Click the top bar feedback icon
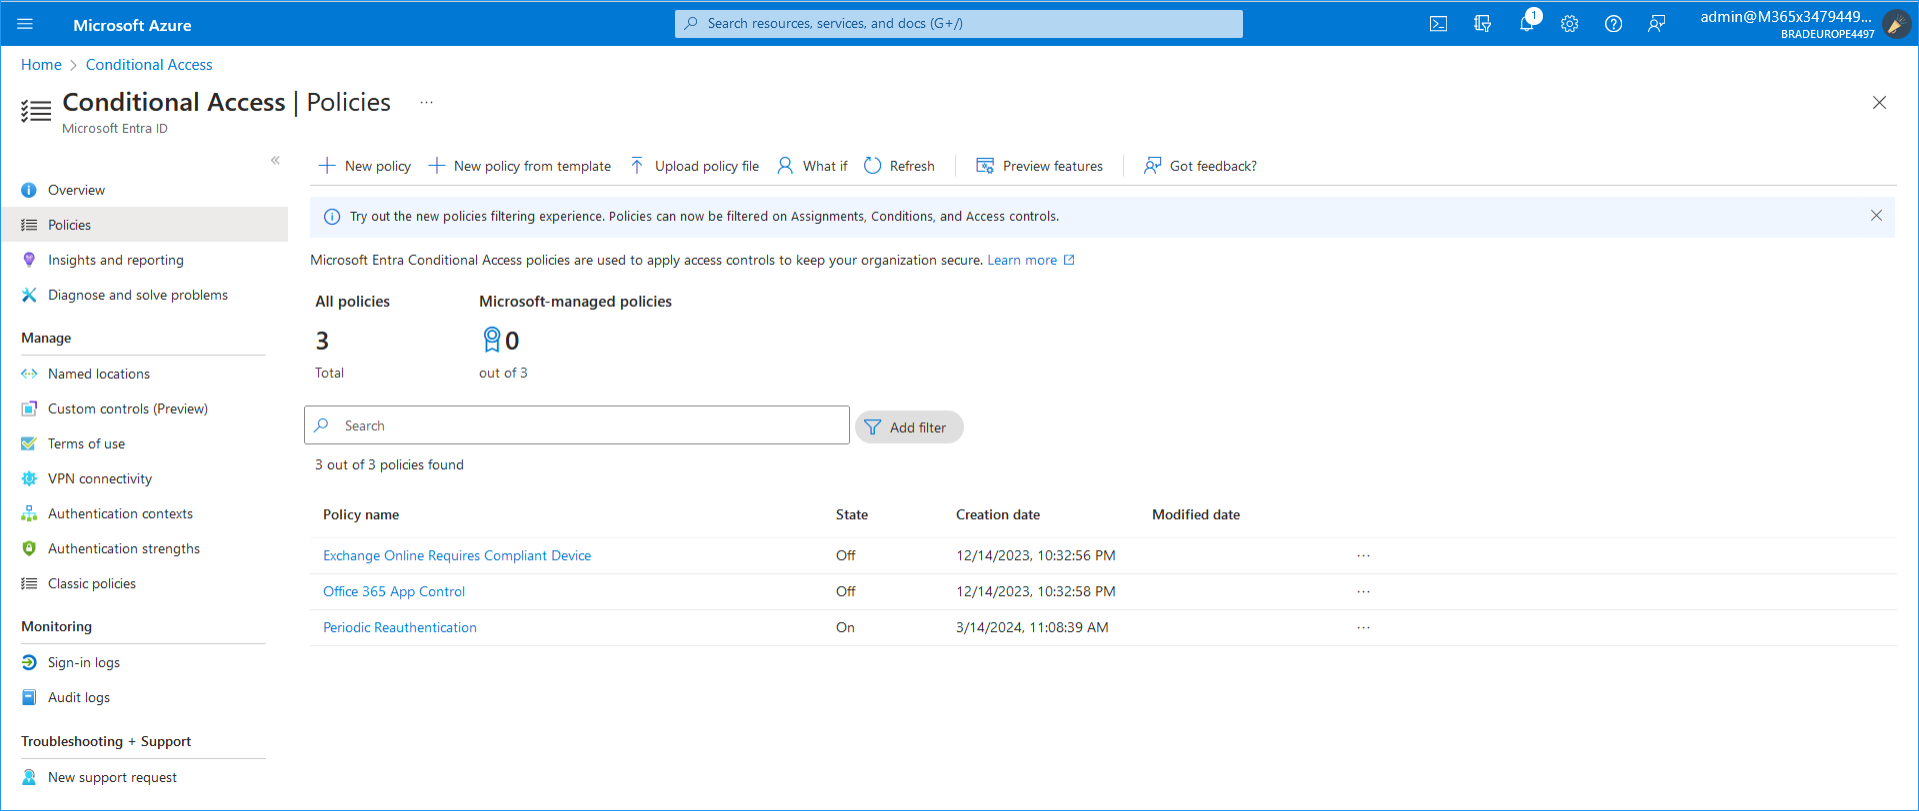Image resolution: width=1919 pixels, height=811 pixels. 1657,24
